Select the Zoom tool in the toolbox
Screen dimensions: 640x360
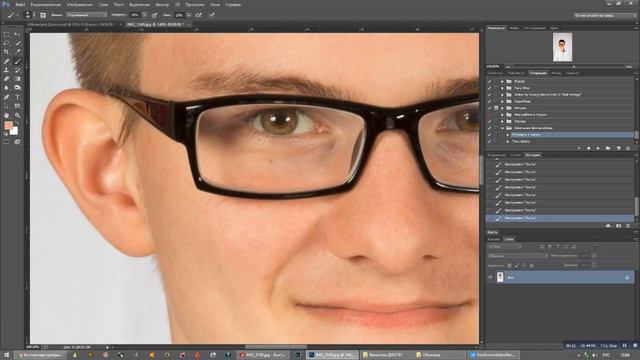coord(17,116)
